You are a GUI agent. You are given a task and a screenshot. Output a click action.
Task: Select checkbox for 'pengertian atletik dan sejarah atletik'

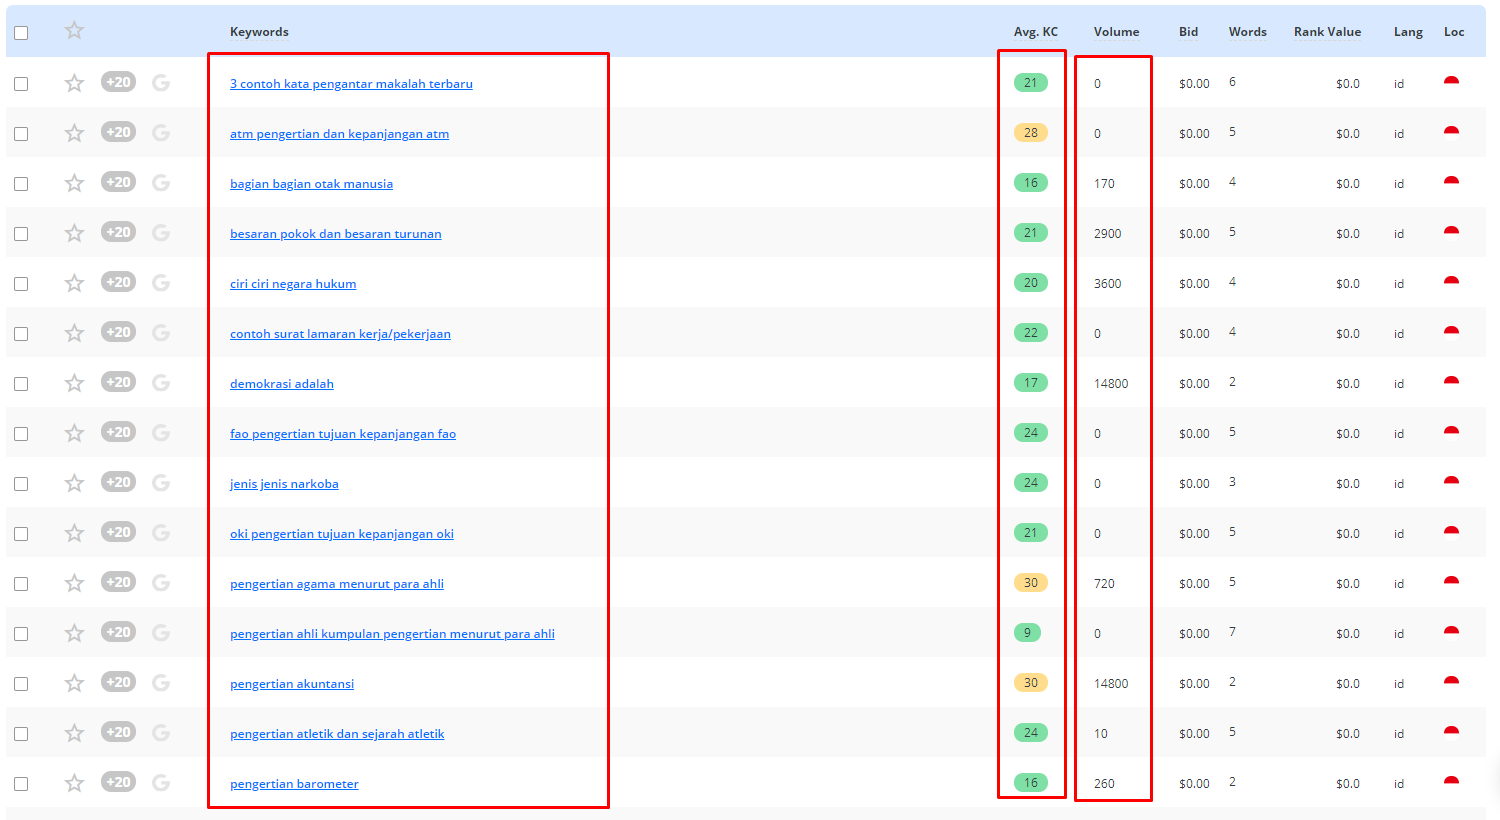tap(21, 734)
